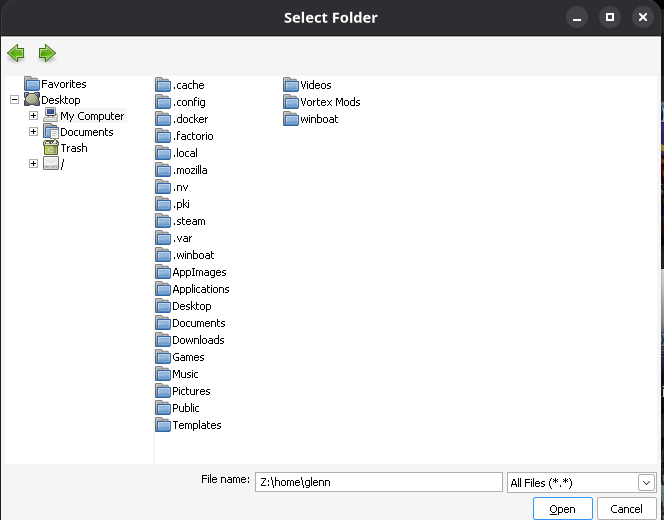Select the winboat folder in second column
Image resolution: width=664 pixels, height=520 pixels.
(x=318, y=119)
